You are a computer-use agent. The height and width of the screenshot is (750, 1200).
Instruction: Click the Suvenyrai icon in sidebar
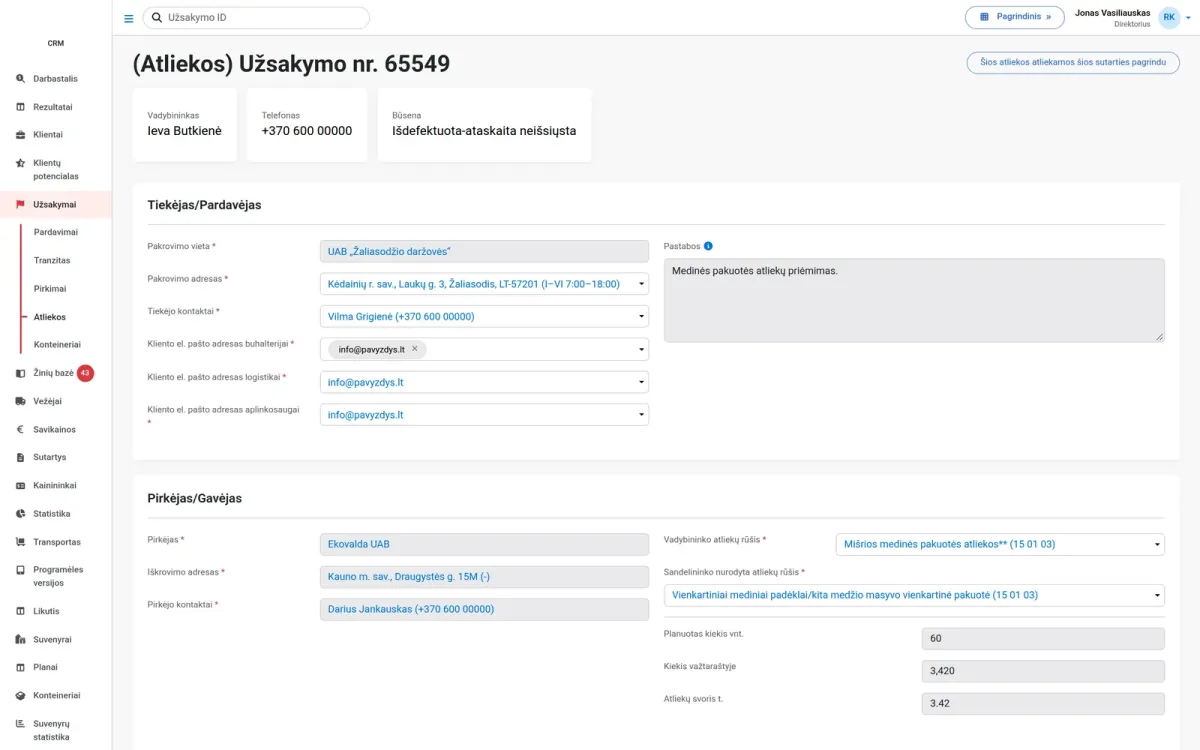pyautogui.click(x=20, y=639)
